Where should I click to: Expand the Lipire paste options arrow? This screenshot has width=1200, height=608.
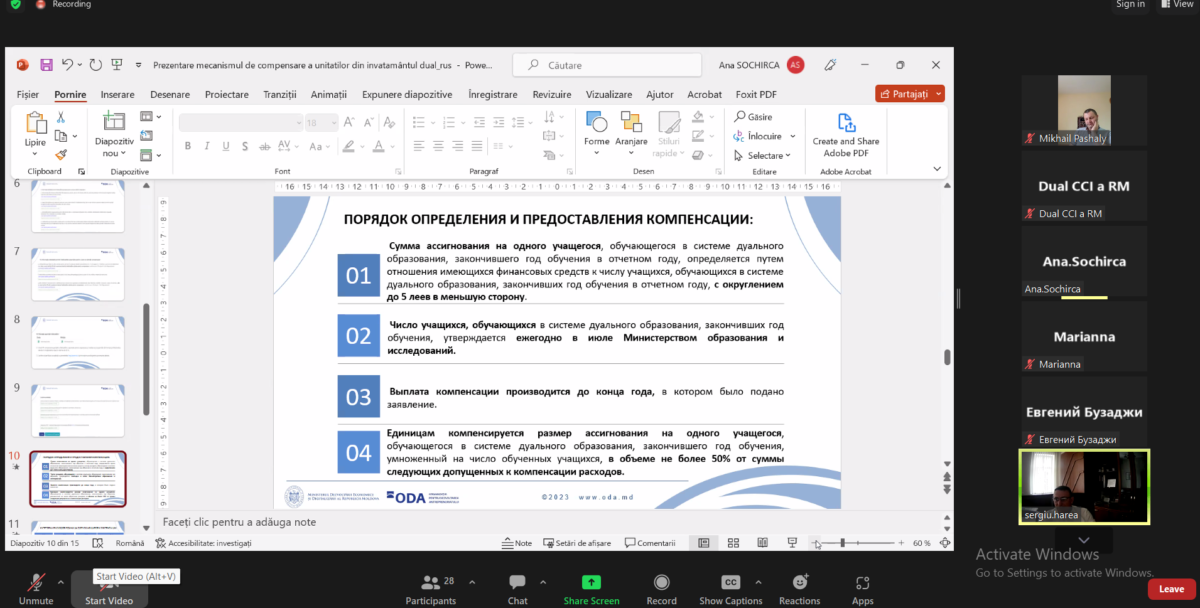(x=36, y=153)
